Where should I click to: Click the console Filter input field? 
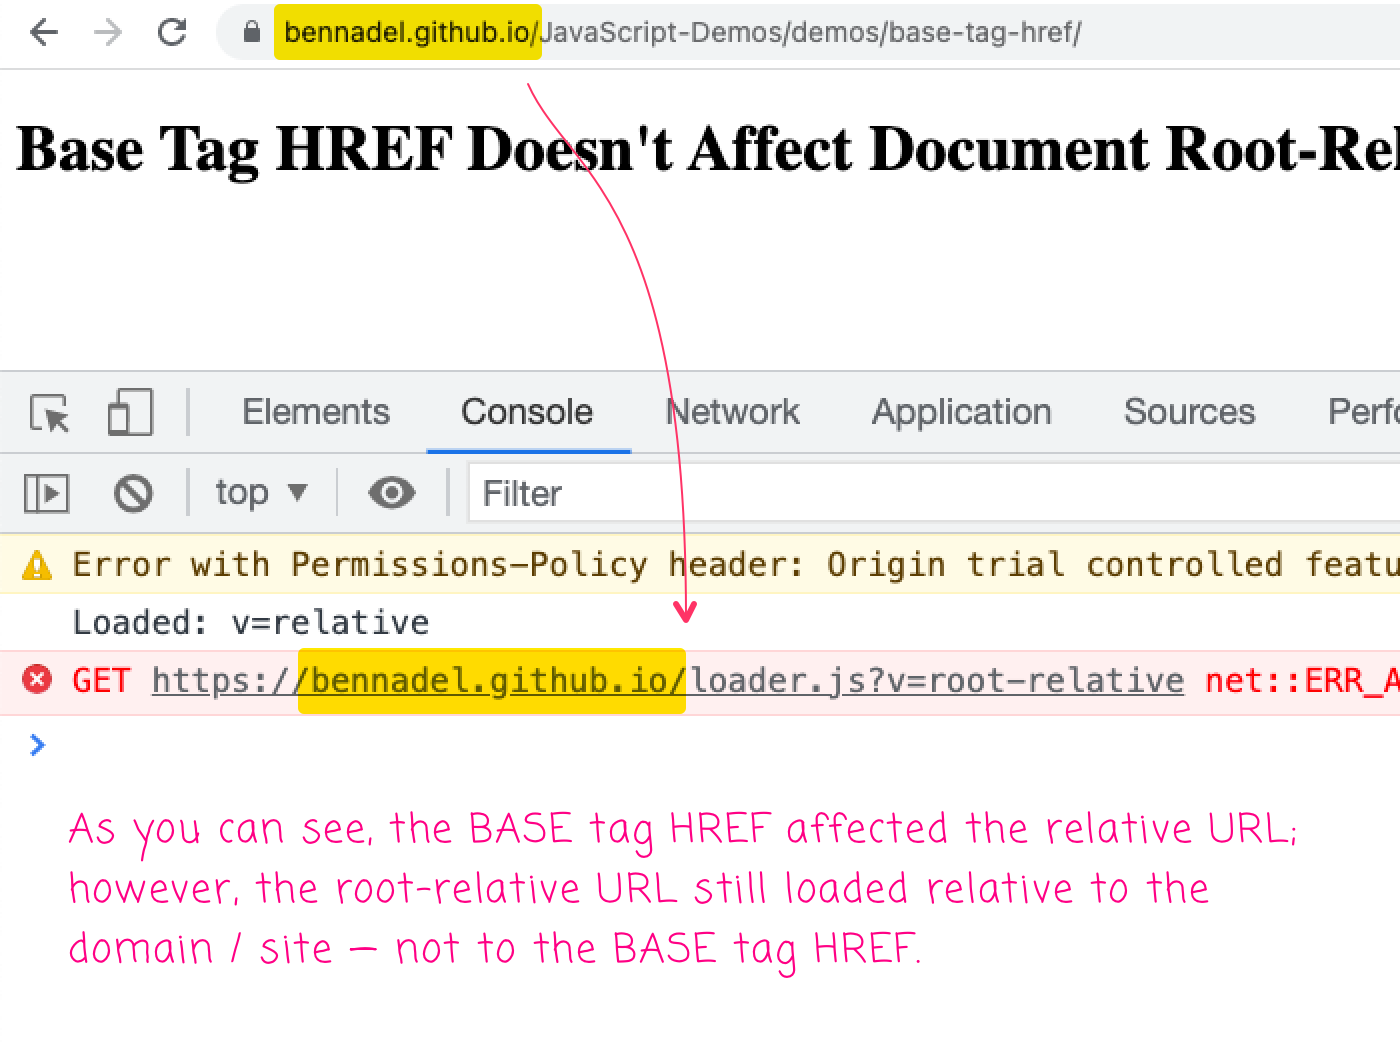coord(900,493)
